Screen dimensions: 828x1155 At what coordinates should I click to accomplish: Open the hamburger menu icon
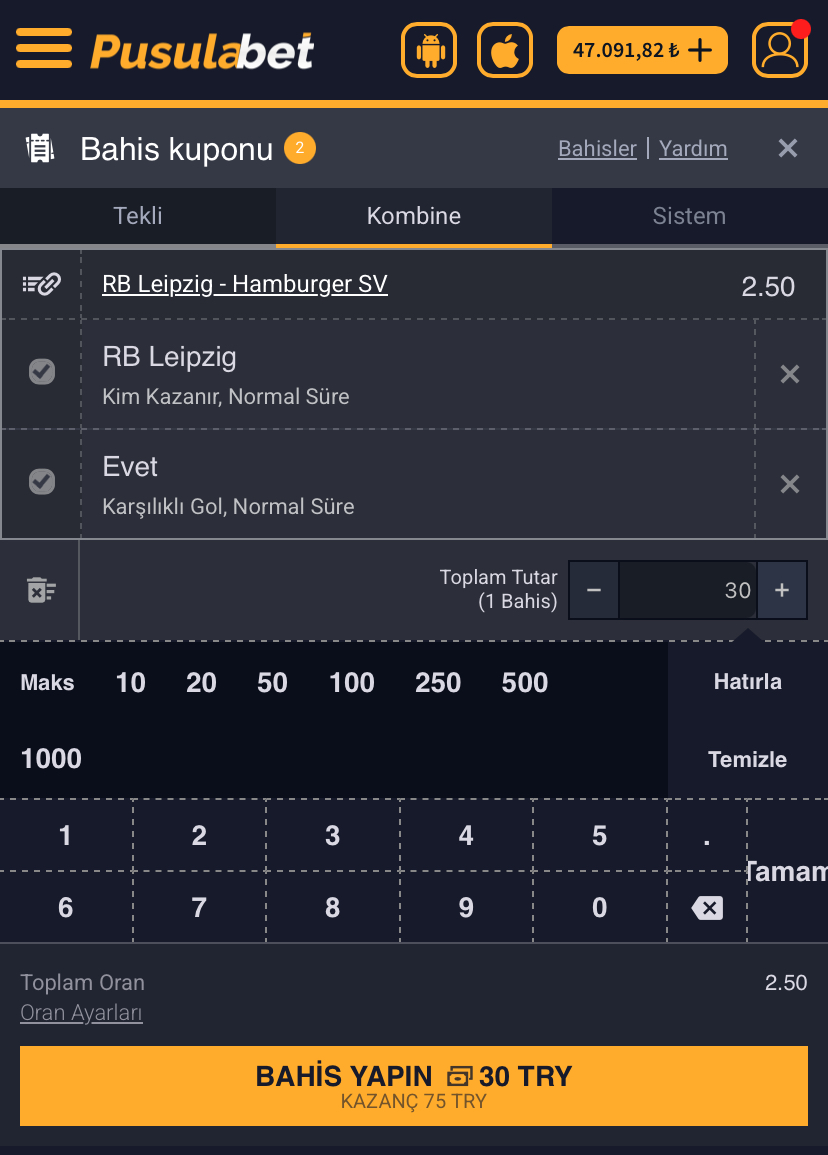pyautogui.click(x=44, y=48)
